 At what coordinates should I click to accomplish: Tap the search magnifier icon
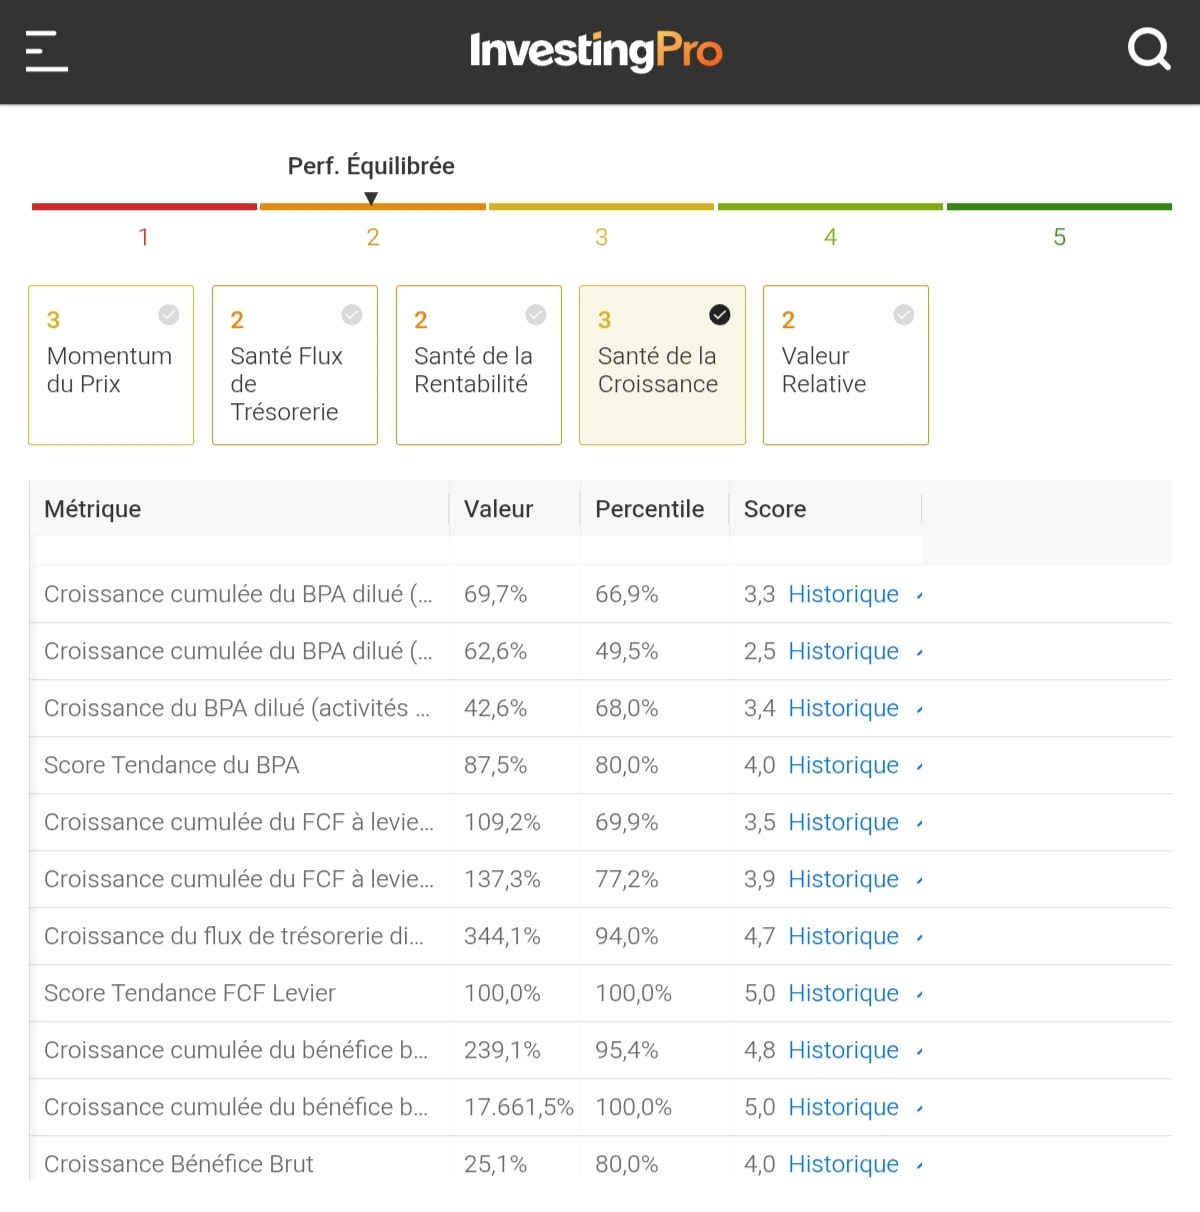pyautogui.click(x=1149, y=49)
